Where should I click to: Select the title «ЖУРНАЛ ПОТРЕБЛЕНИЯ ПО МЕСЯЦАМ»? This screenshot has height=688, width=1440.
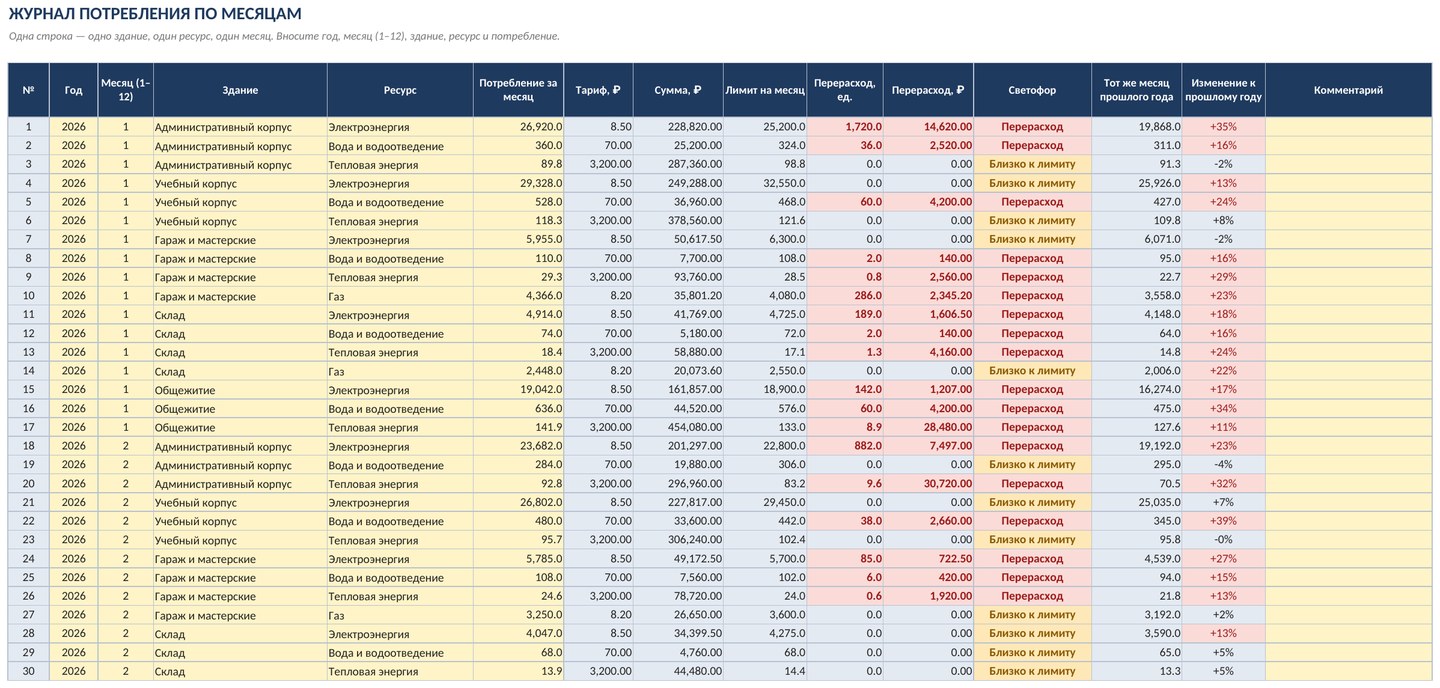[x=155, y=14]
